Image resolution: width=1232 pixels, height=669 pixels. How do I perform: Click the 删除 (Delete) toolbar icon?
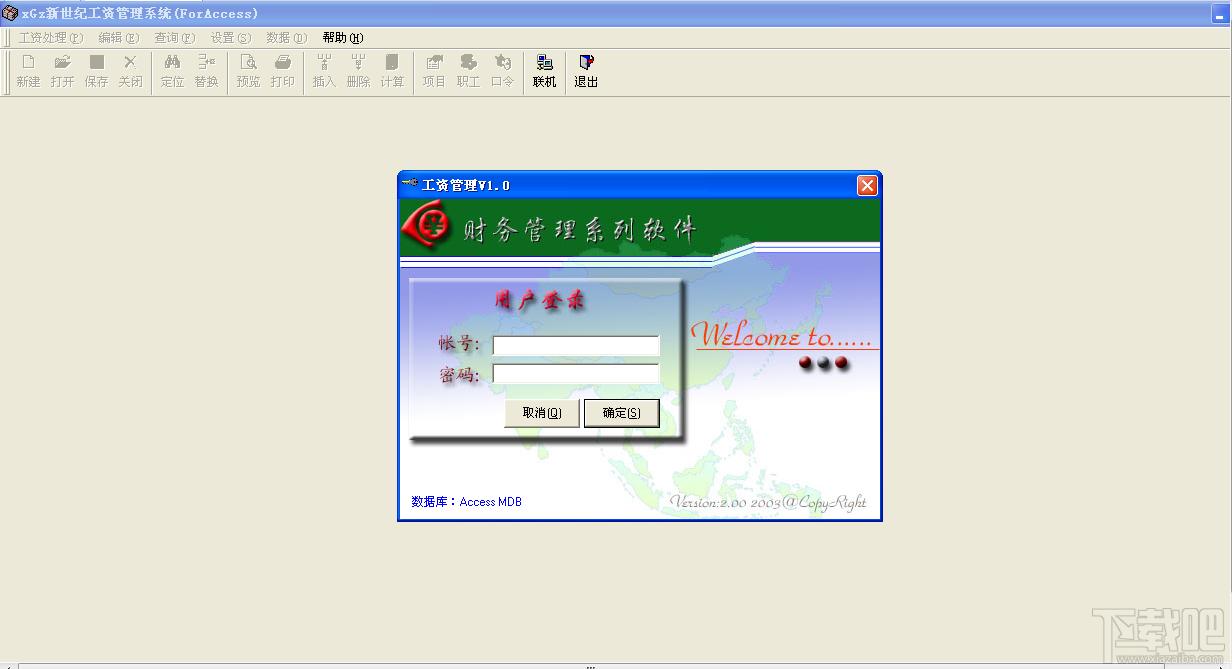pos(358,71)
